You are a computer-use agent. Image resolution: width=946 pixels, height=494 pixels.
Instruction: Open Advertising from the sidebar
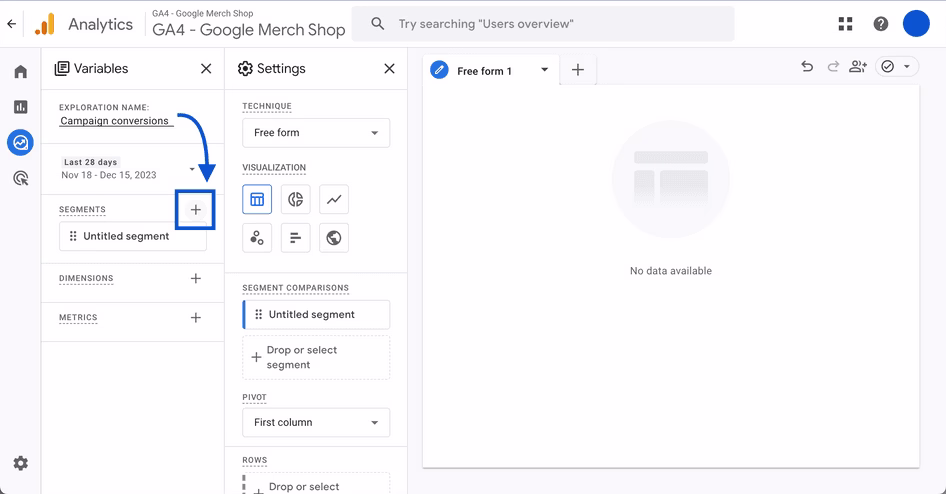tap(21, 179)
